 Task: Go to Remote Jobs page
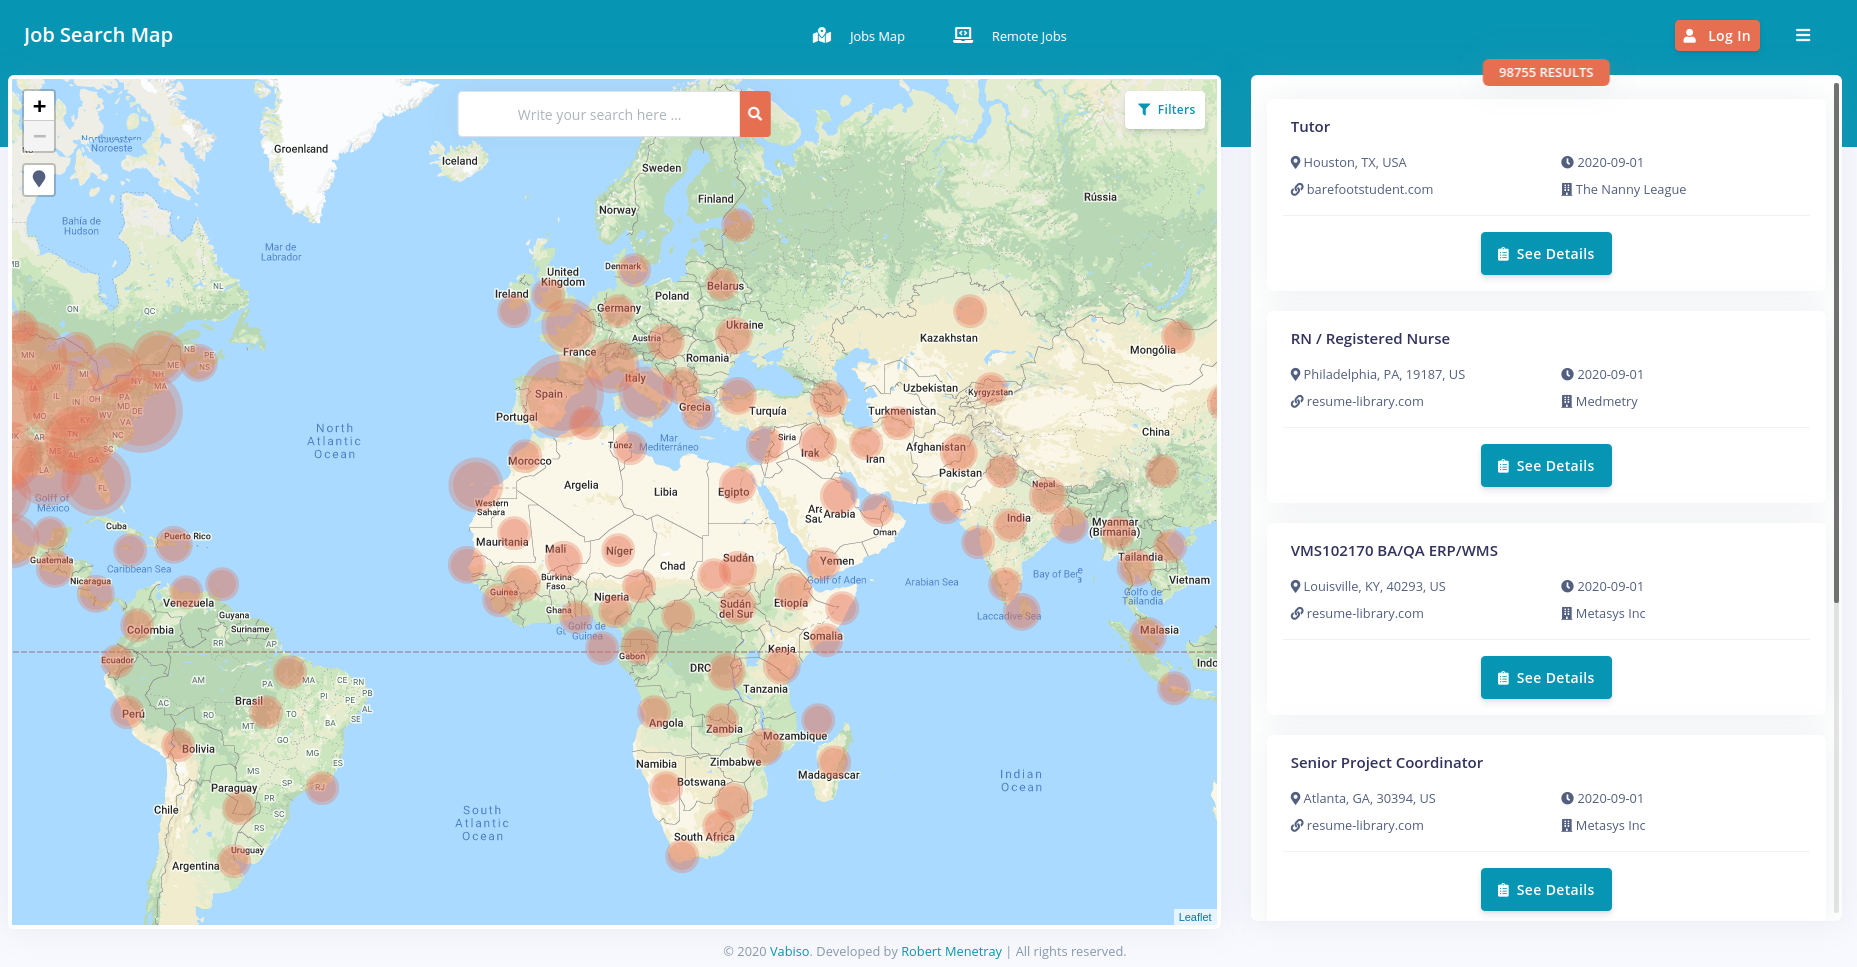(1010, 36)
